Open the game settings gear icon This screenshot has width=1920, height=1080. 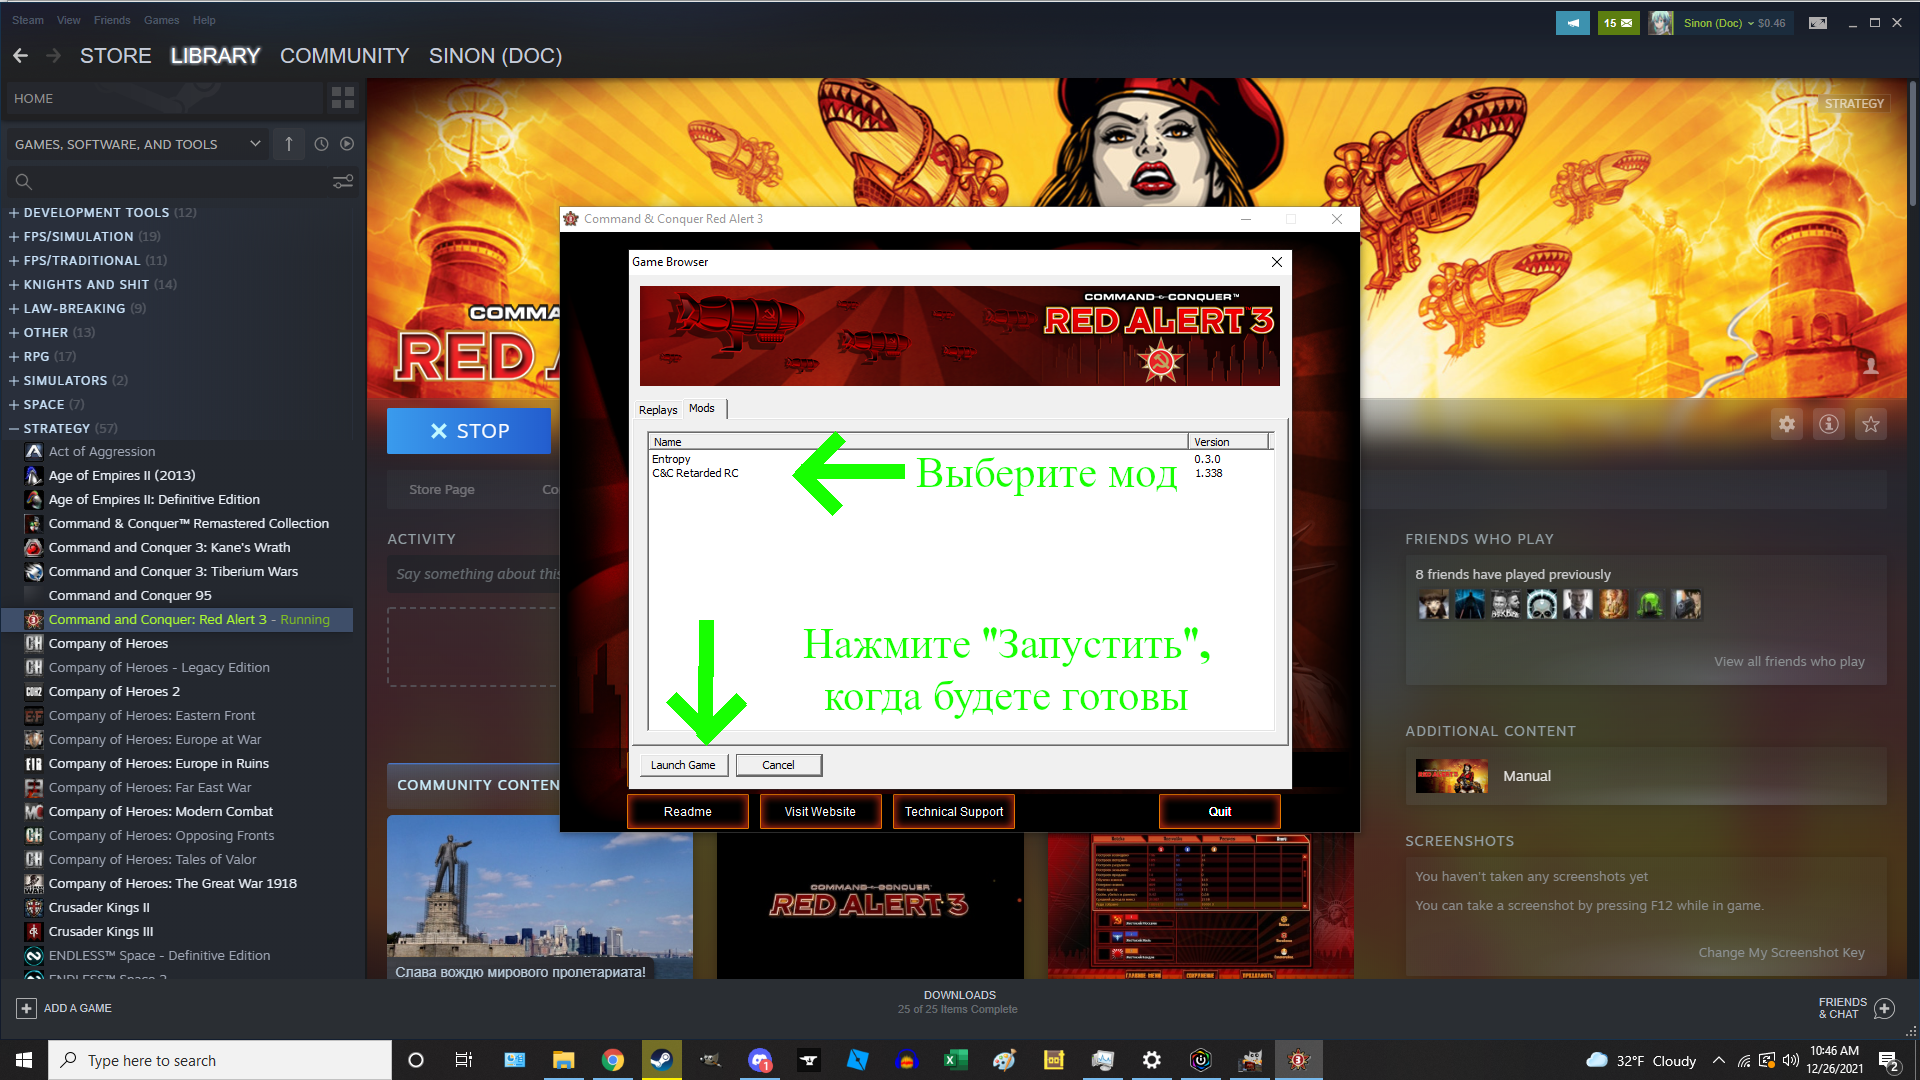tap(1787, 424)
